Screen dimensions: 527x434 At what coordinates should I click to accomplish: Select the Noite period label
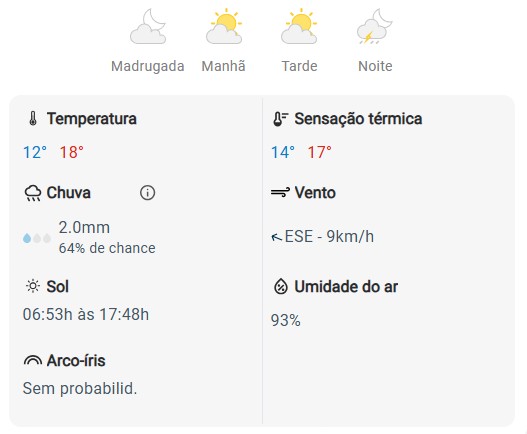(375, 66)
